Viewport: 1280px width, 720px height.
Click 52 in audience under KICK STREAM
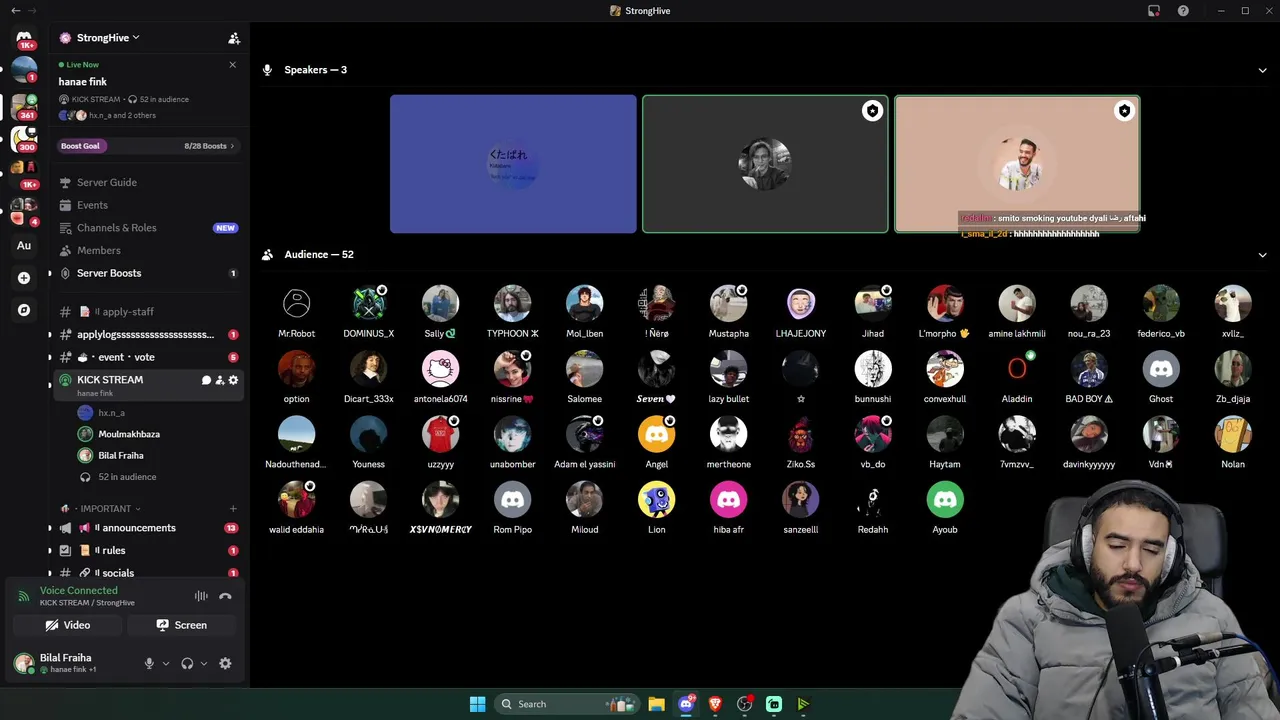coord(127,477)
